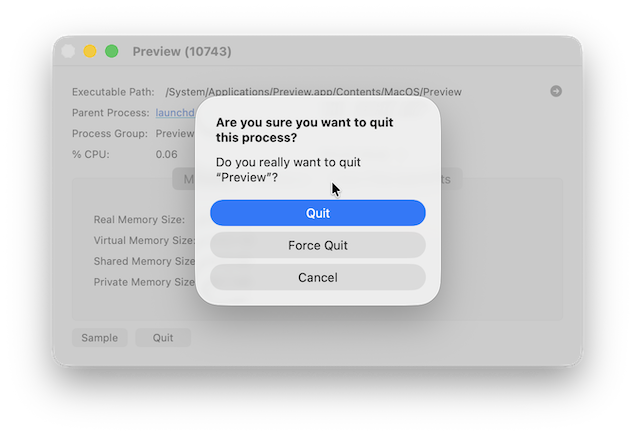Click the "Are you sure" dialog heading
This screenshot has height=436, width=635.
click(304, 130)
